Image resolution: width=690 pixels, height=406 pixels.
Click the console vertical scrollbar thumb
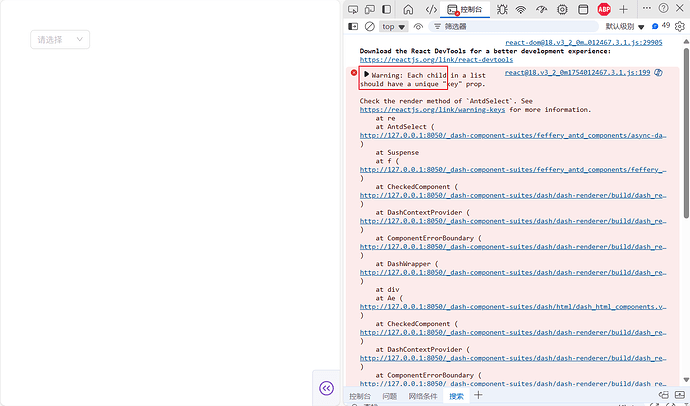(686, 131)
